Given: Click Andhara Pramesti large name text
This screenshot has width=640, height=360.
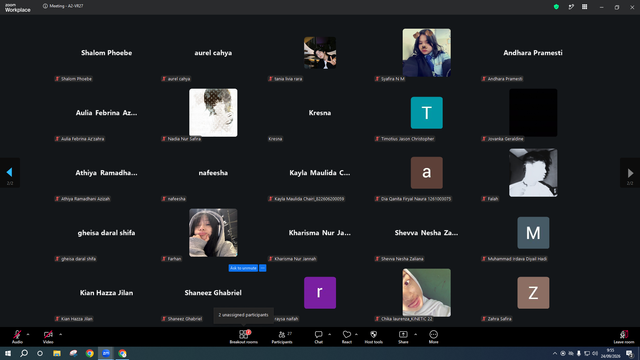Looking at the screenshot, I should coord(533,53).
